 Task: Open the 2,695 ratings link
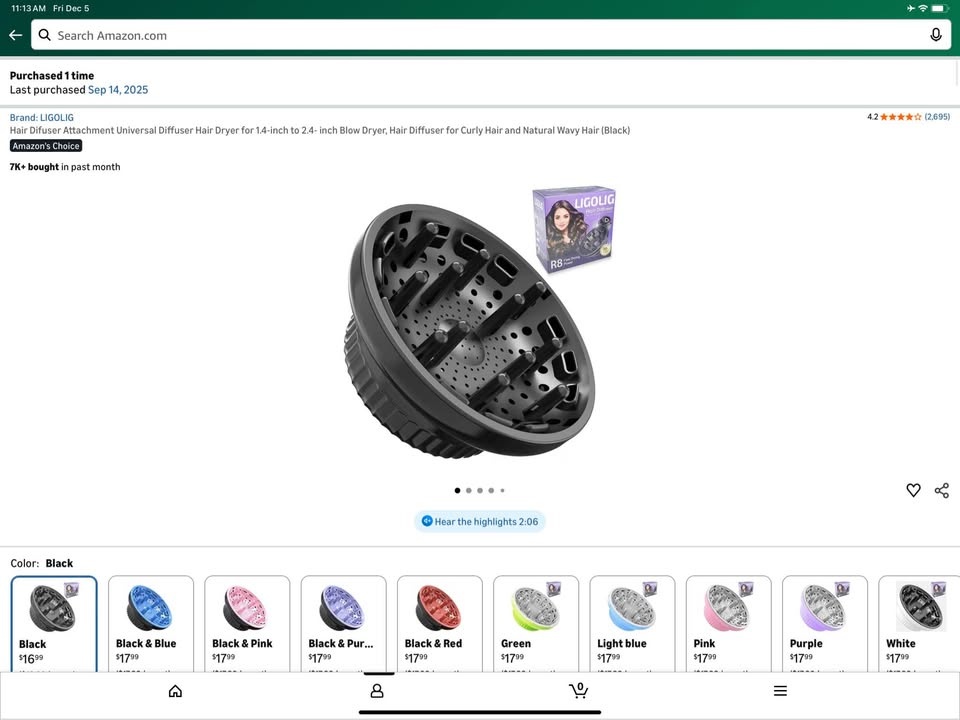(x=937, y=117)
